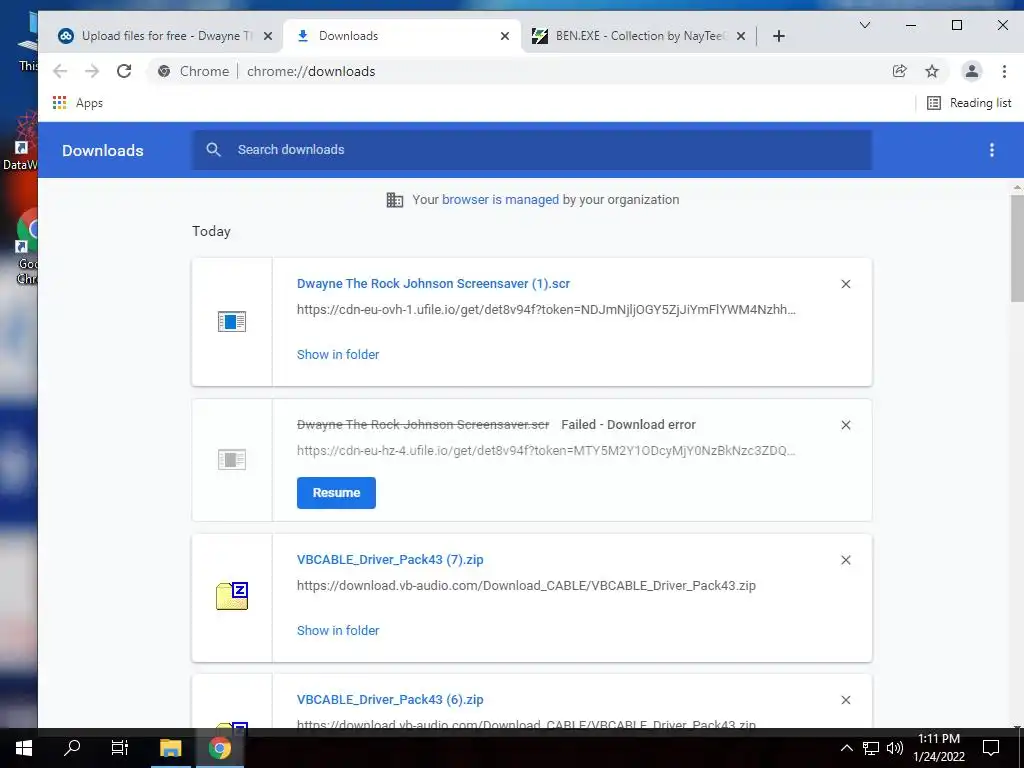Click the page vertical scrollbar thumb
Image resolution: width=1024 pixels, height=768 pixels.
[x=1017, y=248]
